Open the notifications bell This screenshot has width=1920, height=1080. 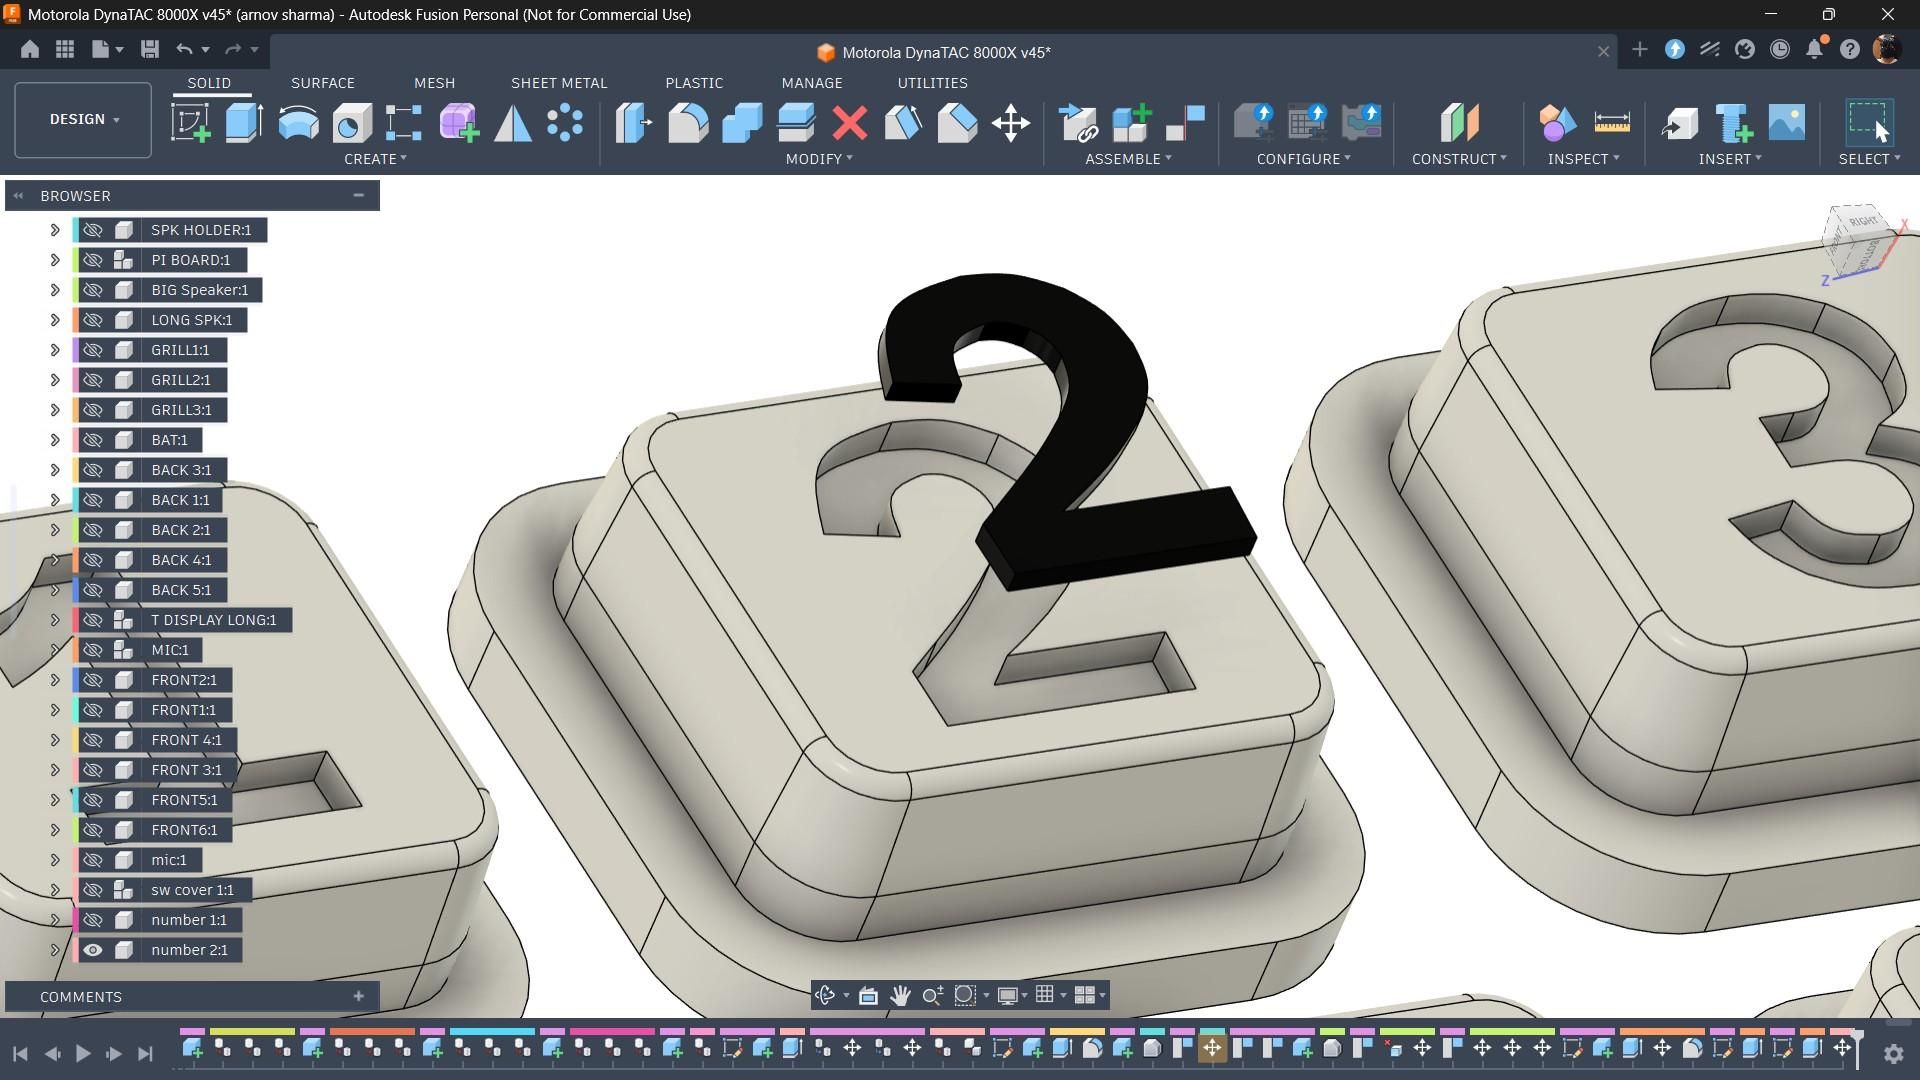(1815, 49)
